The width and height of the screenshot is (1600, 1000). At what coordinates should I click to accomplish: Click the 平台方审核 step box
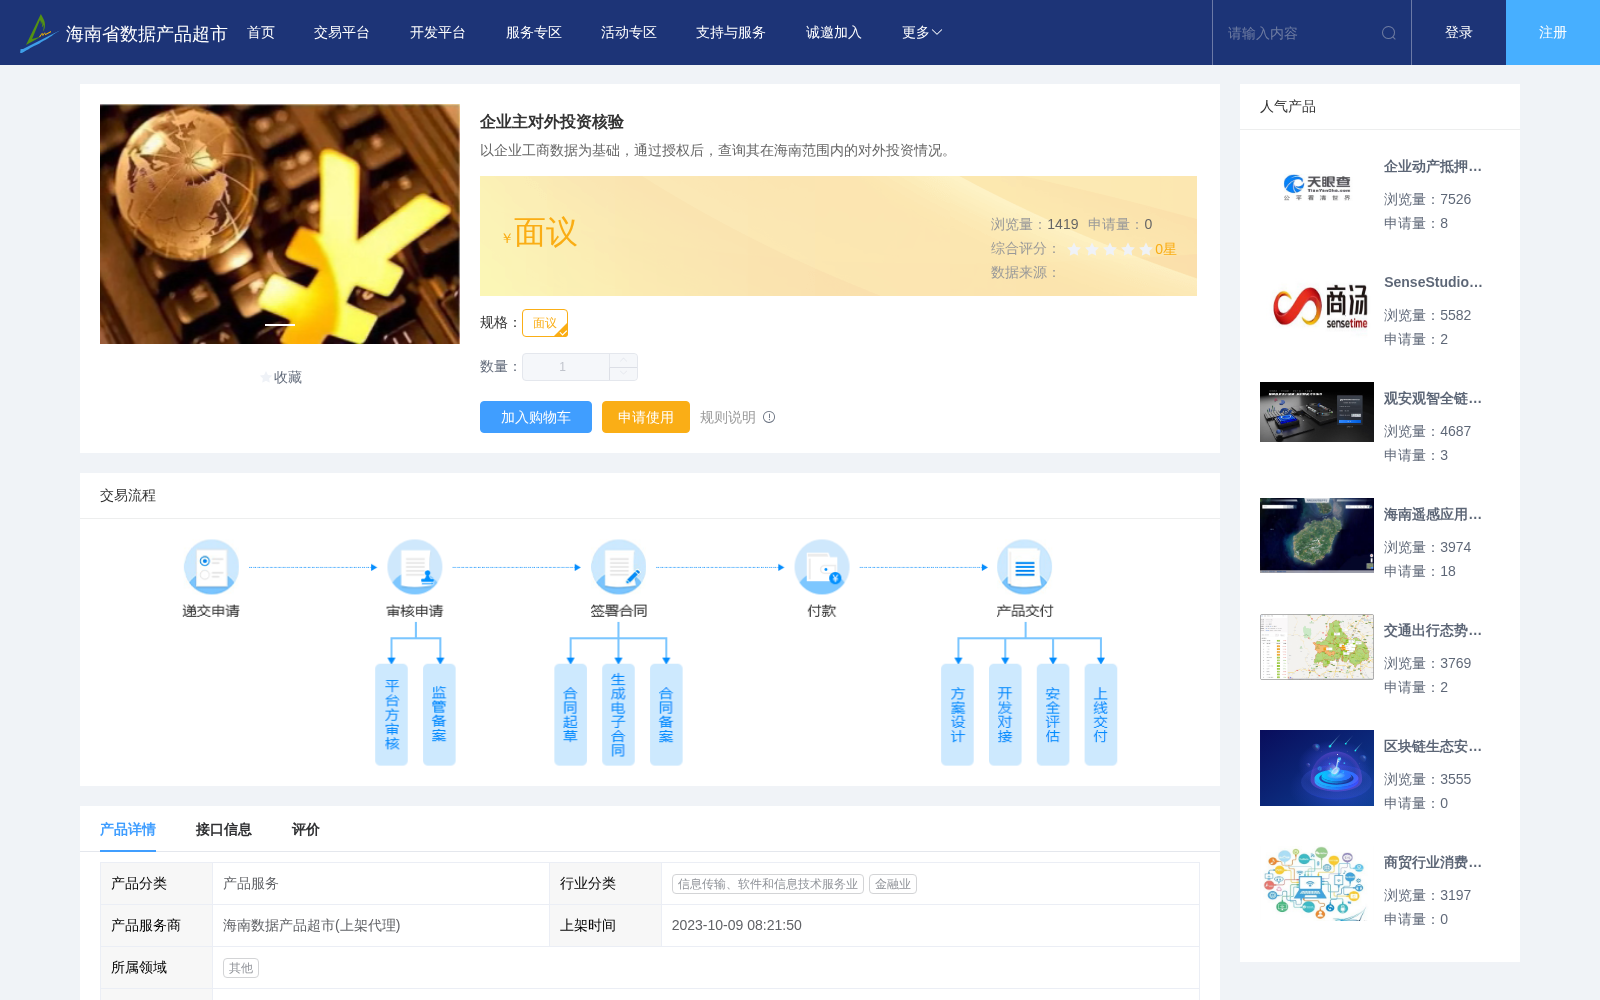pos(392,715)
